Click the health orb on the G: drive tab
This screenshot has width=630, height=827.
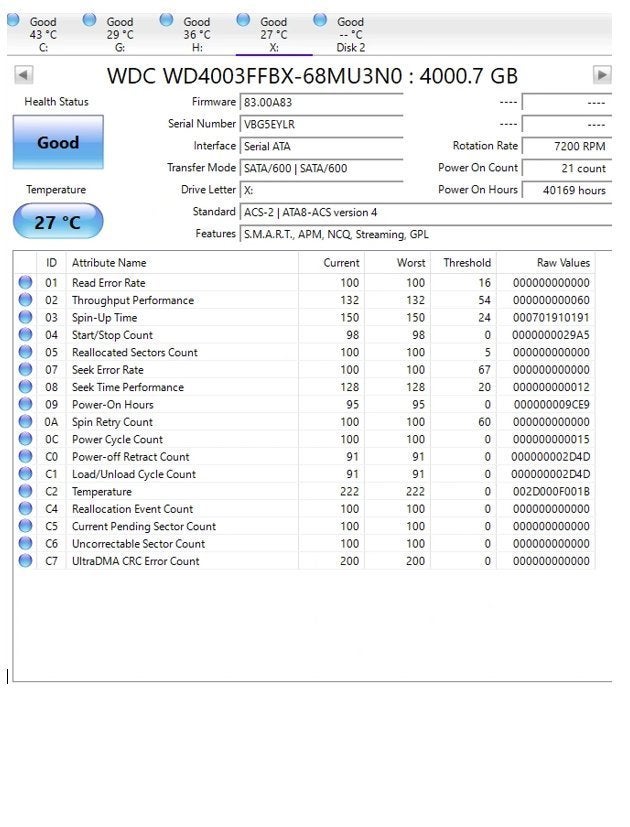90,20
